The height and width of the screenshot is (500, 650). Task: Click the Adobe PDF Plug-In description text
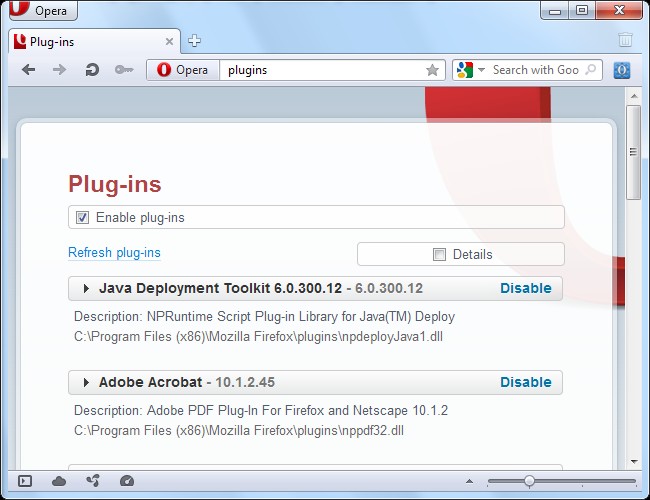coord(261,410)
